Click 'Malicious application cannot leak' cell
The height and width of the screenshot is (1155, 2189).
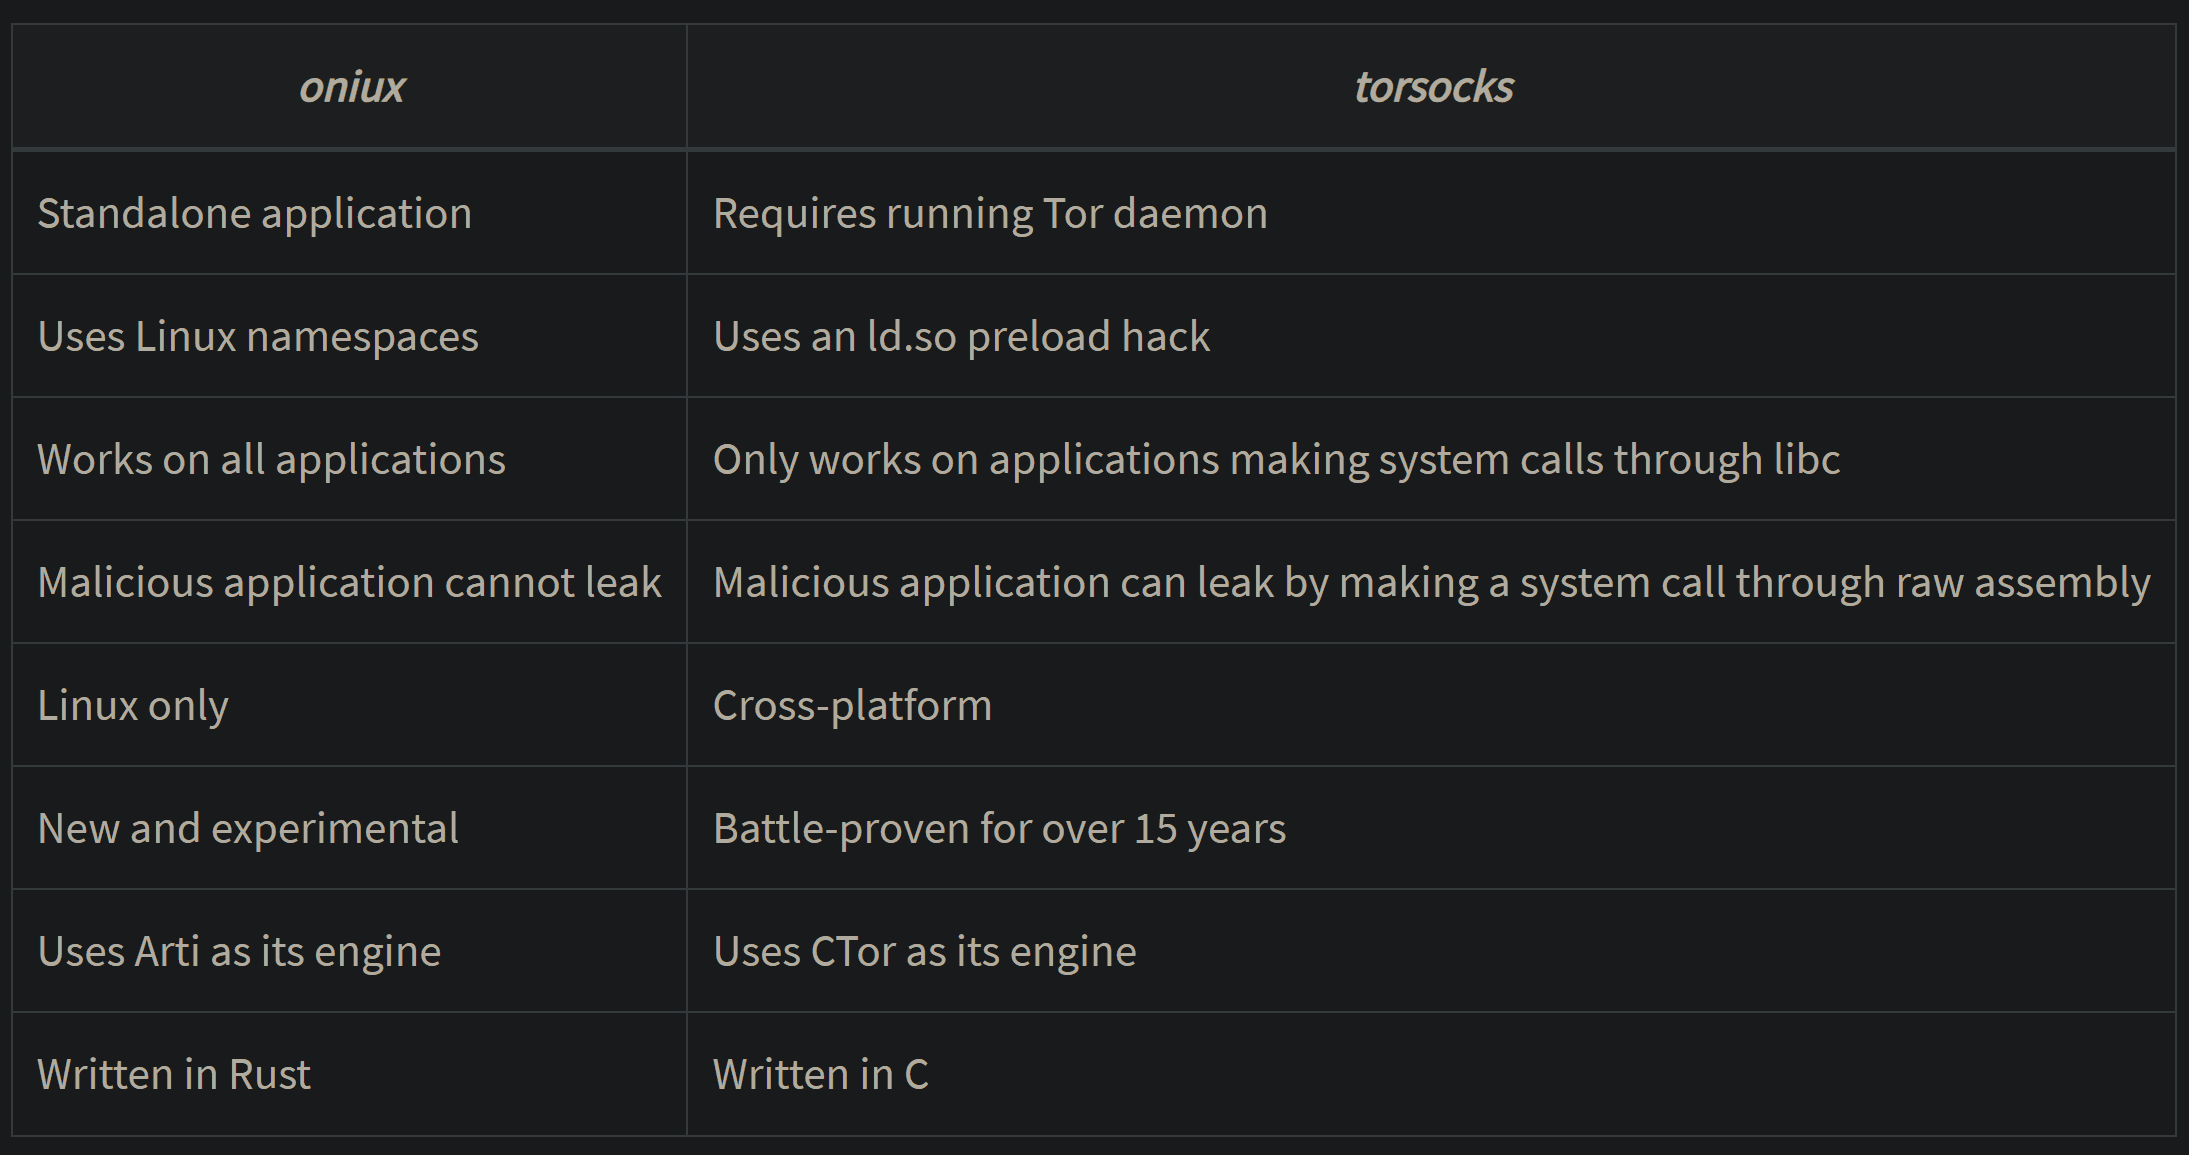click(x=349, y=582)
